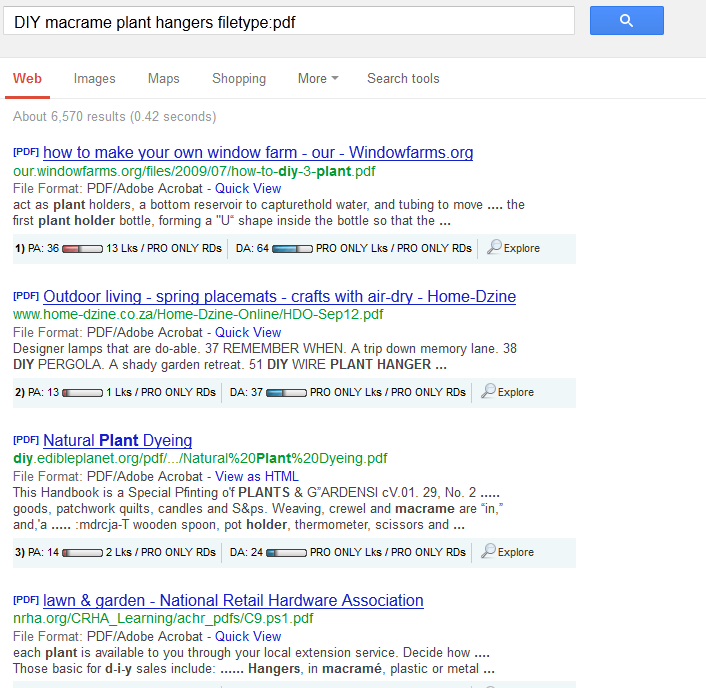Viewport: 706px width, 688px height.
Task: Open Quick View for the nrha.org PDF
Action: coord(248,636)
